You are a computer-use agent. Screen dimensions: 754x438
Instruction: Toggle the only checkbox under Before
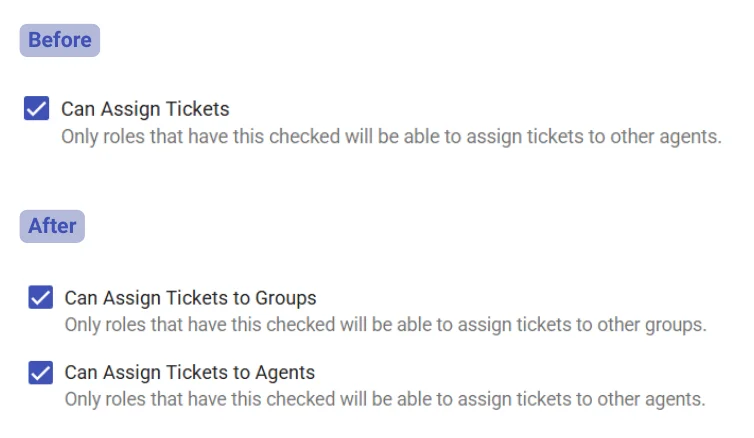point(37,109)
